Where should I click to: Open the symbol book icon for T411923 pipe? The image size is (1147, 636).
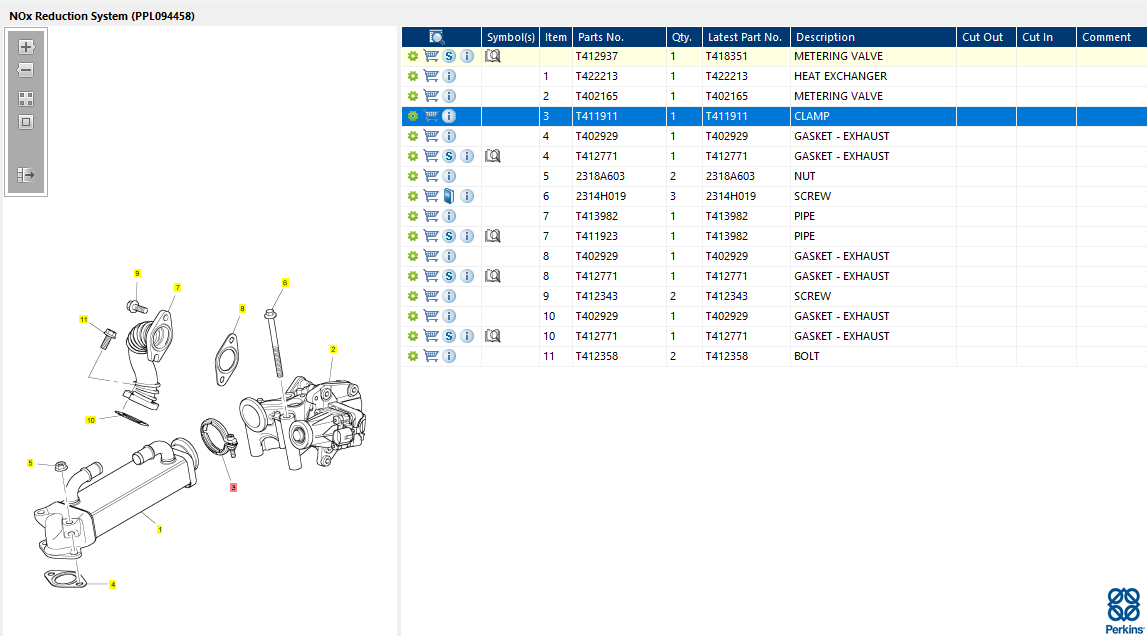tap(492, 236)
